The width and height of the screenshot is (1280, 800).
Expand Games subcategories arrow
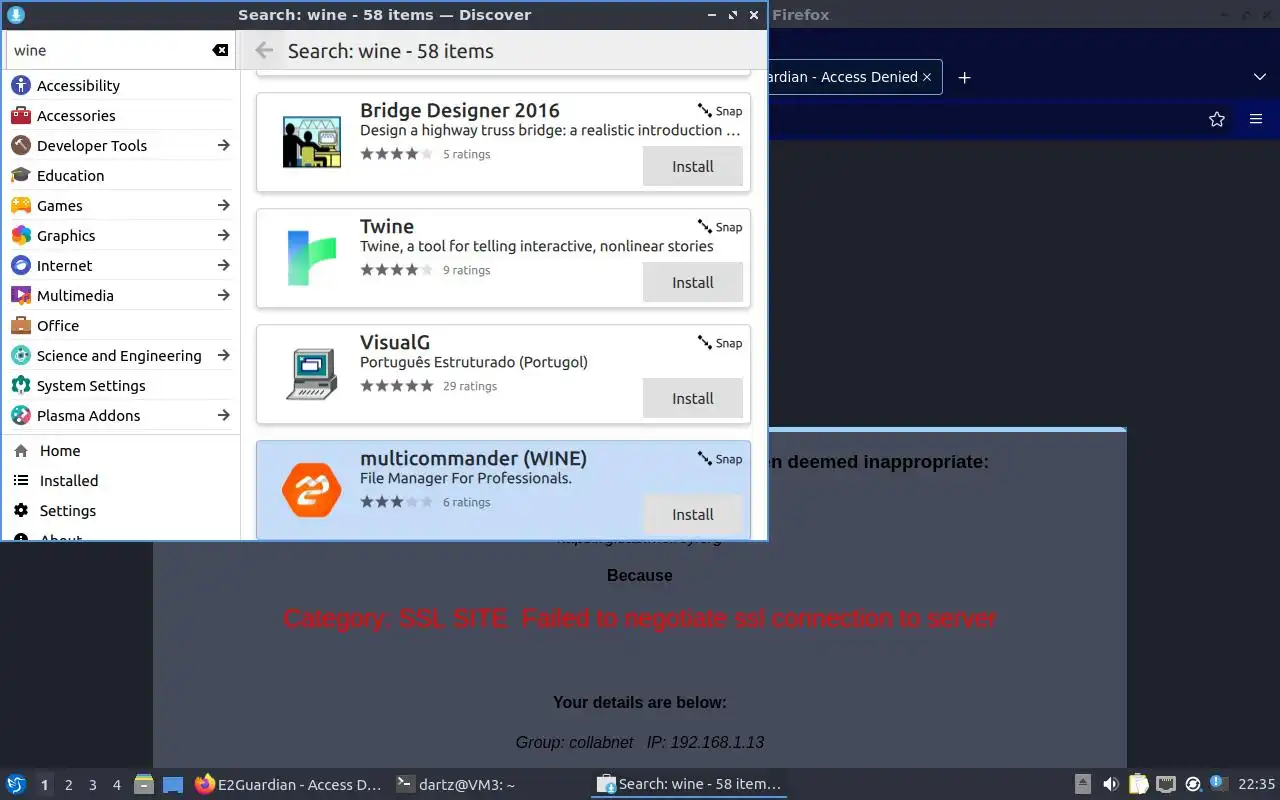[x=223, y=206]
